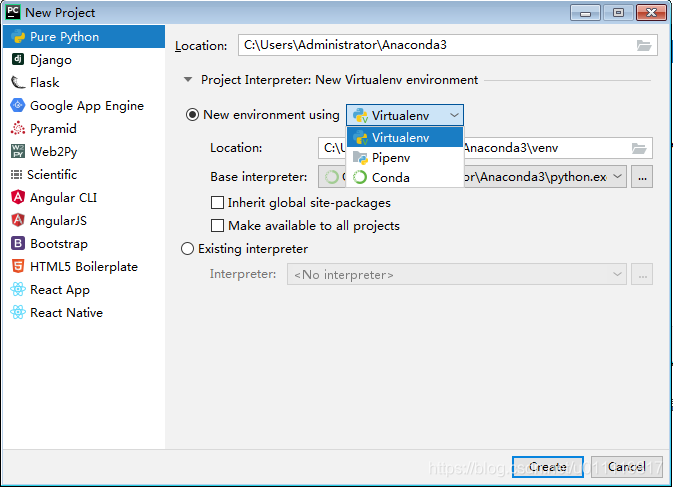Select AngularJS project label
673x487 pixels.
click(x=58, y=221)
